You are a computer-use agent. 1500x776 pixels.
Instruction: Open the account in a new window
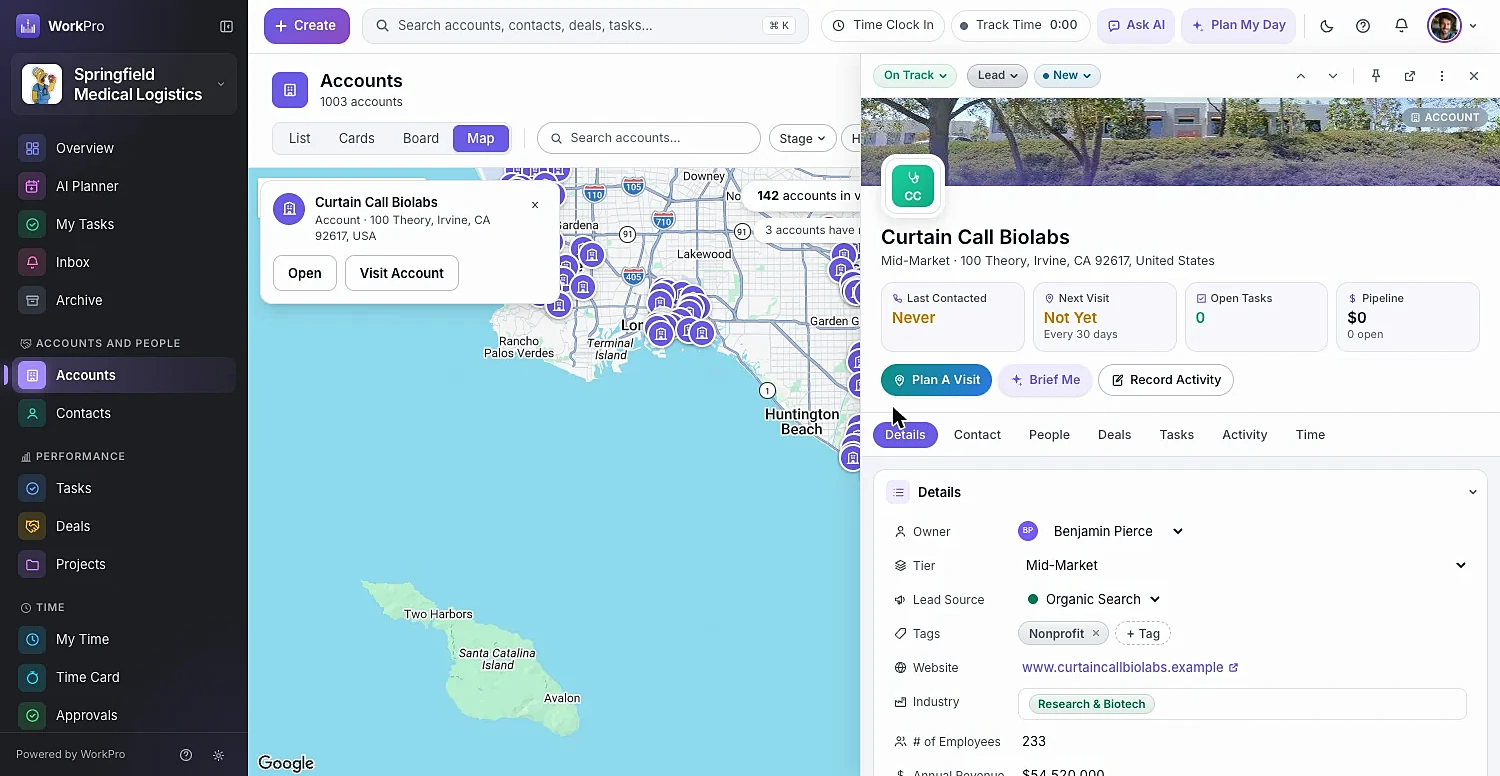[x=1410, y=76]
